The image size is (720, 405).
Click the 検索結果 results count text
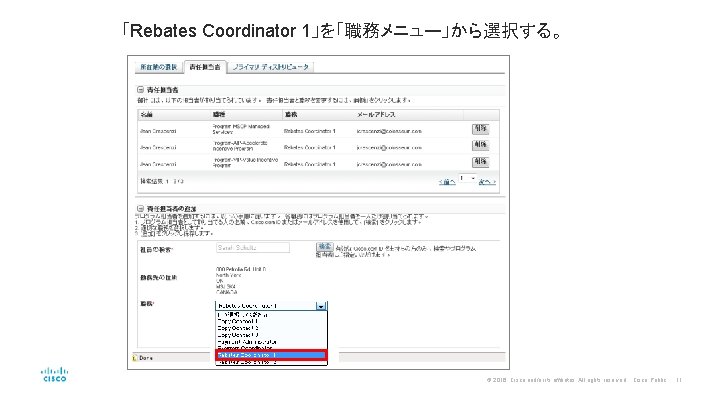coord(162,181)
